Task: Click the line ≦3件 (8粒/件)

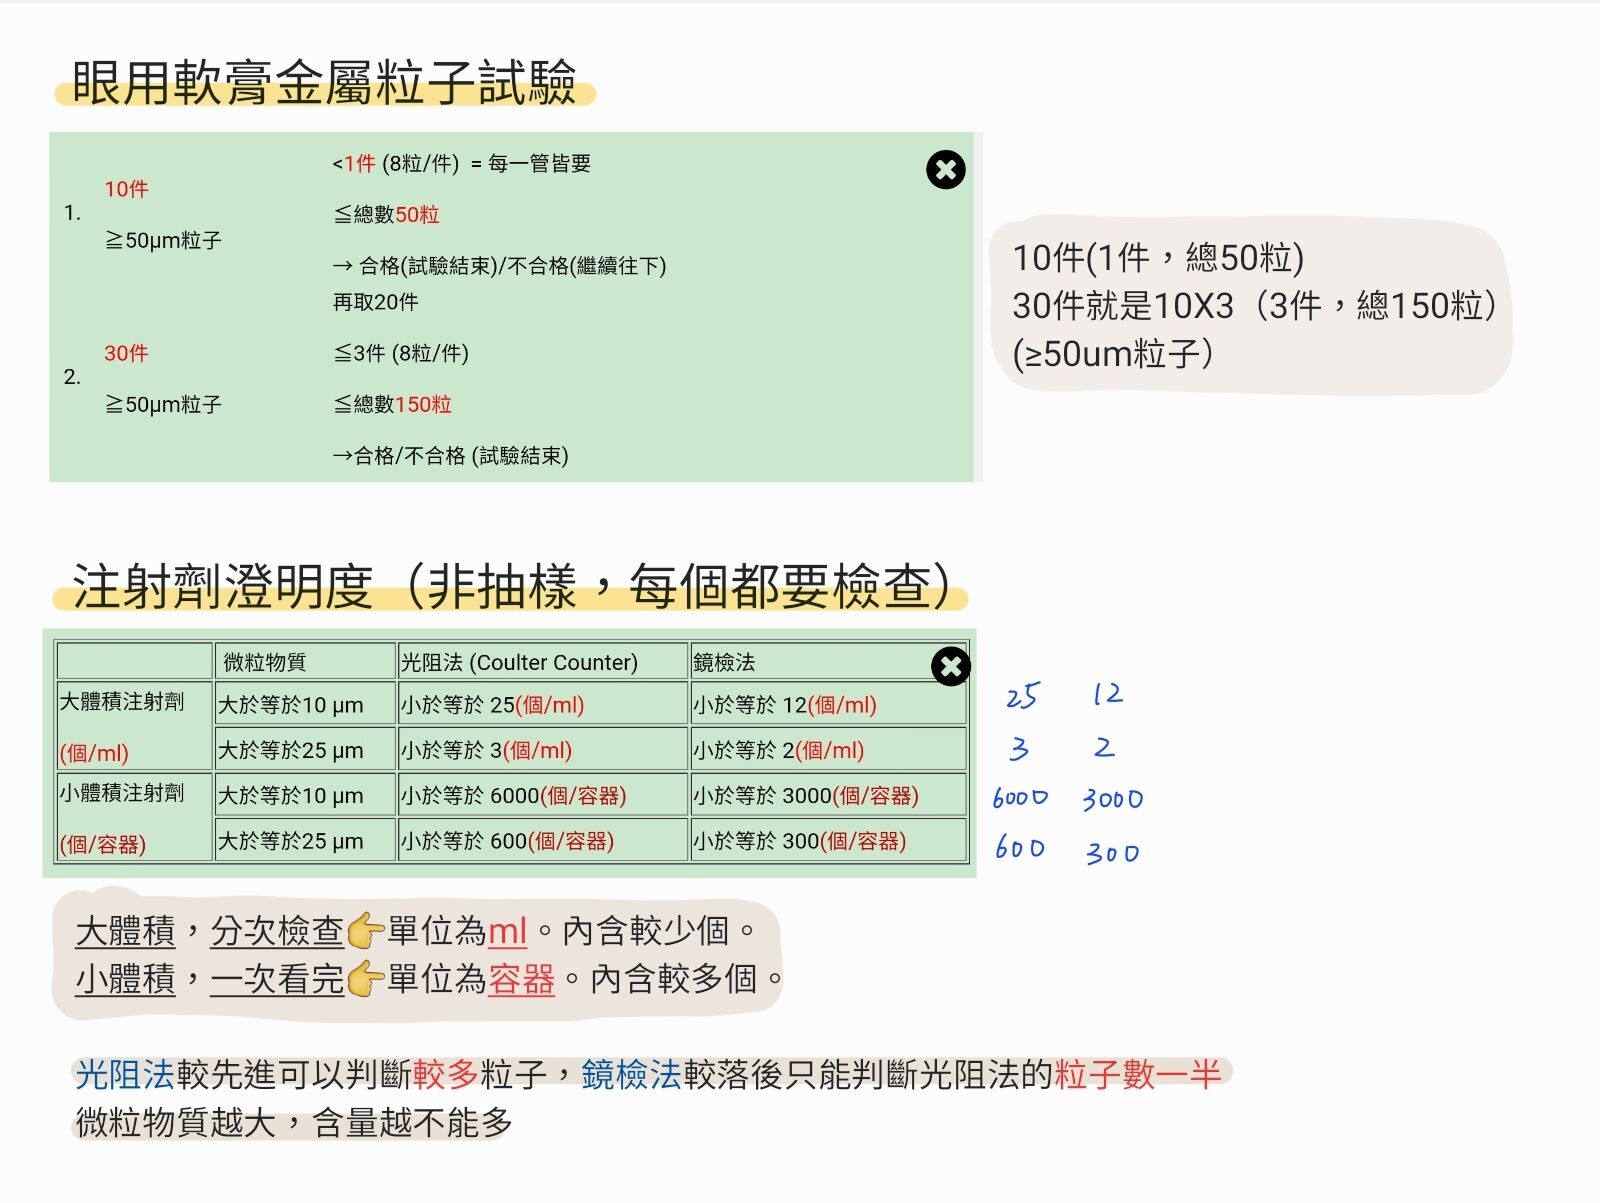Action: [401, 353]
